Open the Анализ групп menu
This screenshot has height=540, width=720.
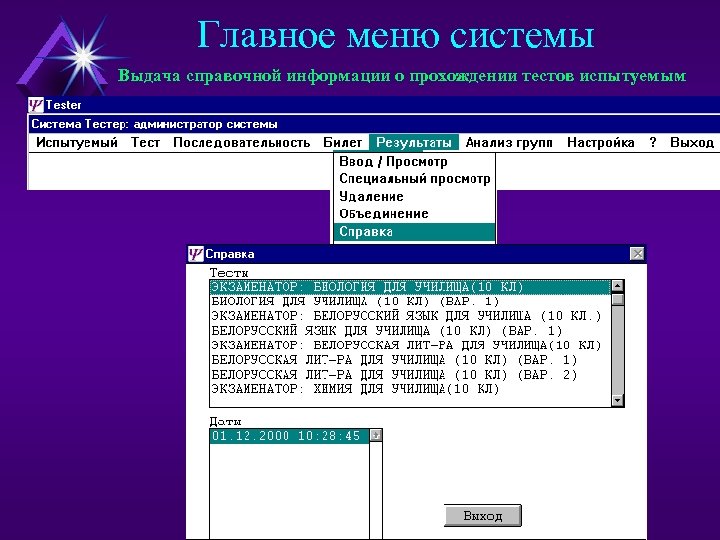(509, 143)
